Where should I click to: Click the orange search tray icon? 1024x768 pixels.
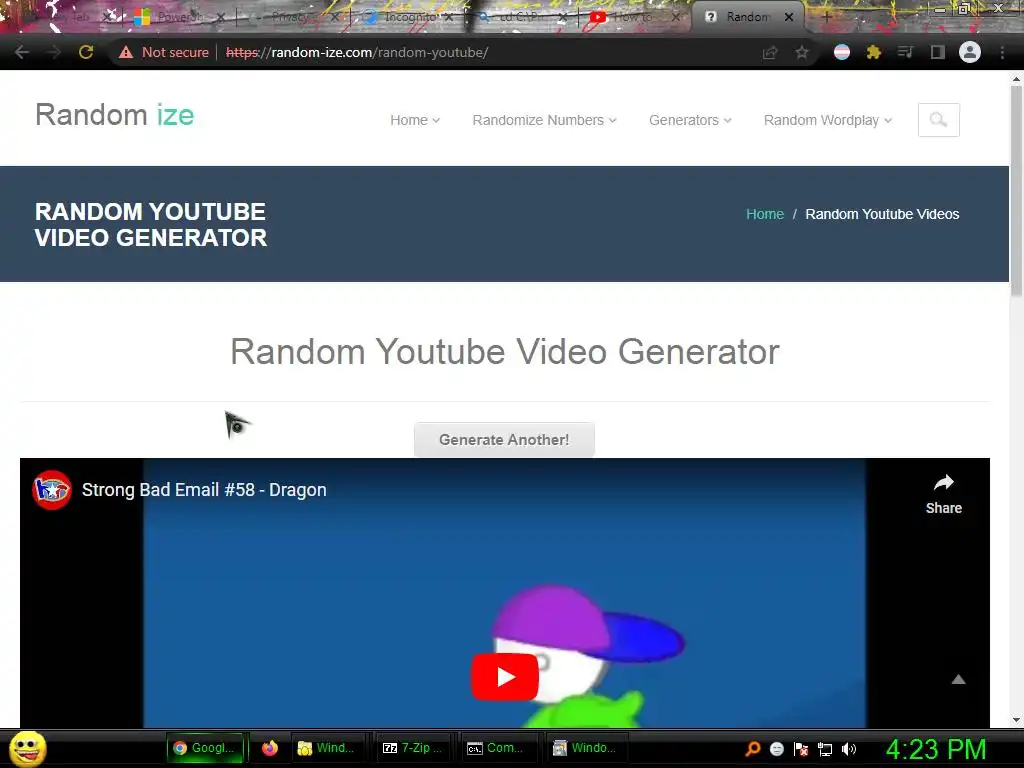point(753,748)
